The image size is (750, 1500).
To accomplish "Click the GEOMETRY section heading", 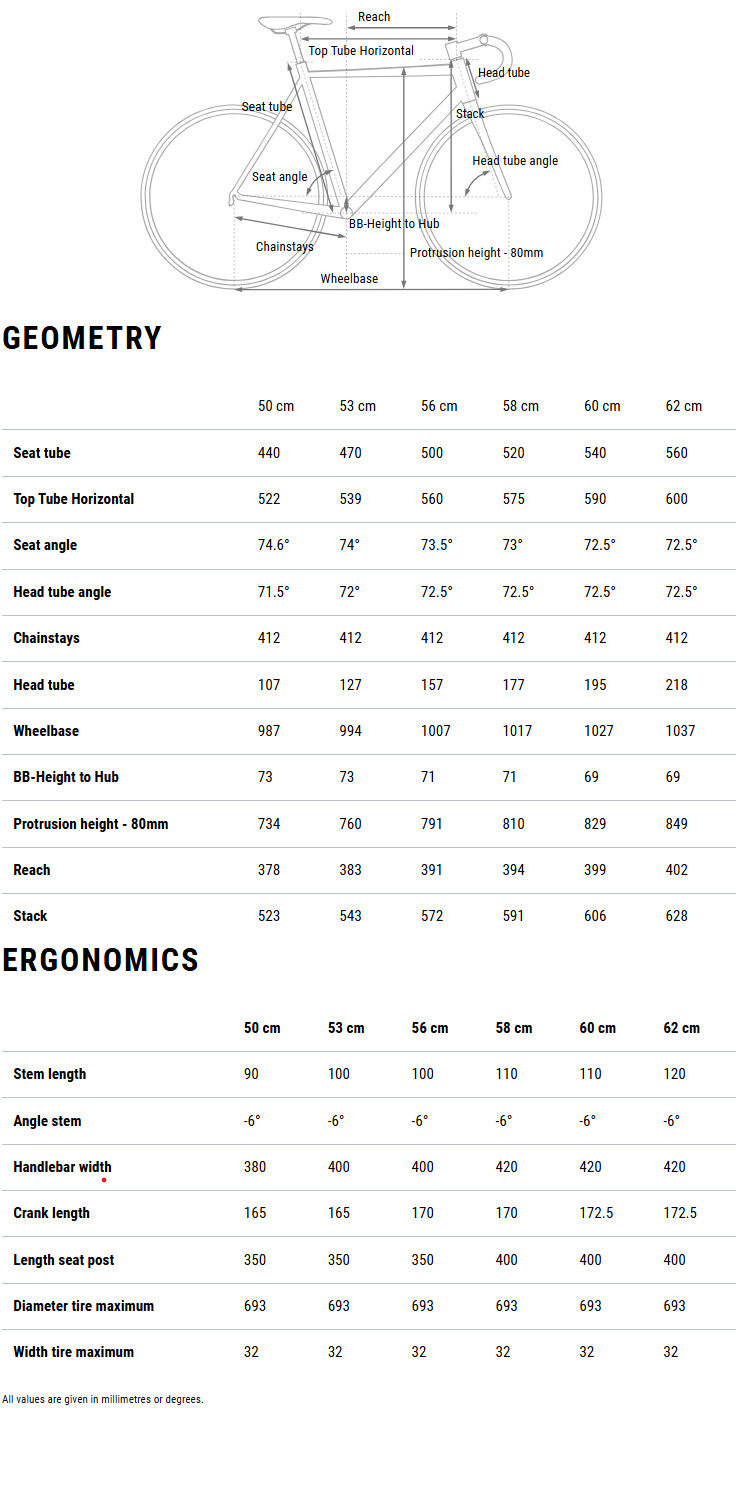I will click(x=82, y=338).
